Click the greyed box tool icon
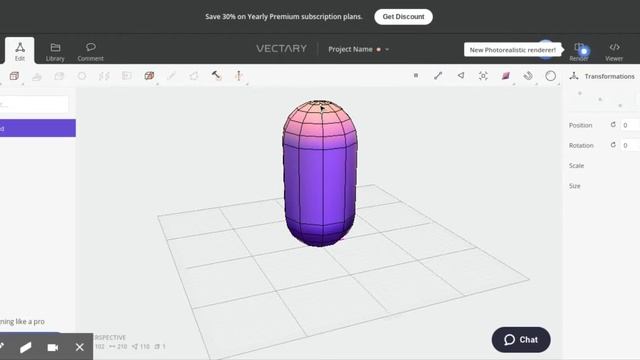This screenshot has width=640, height=360. pyautogui.click(x=59, y=76)
